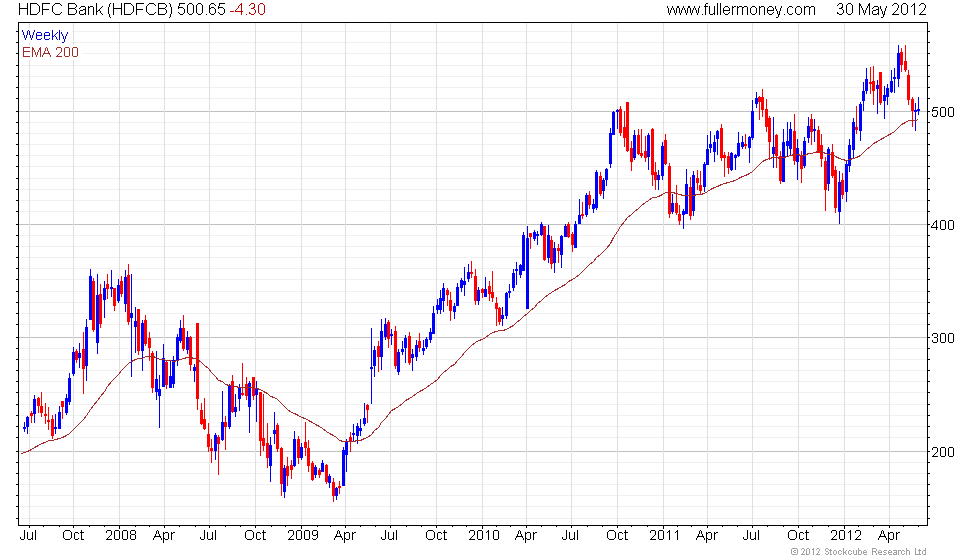Click the 200 price axis label

coord(943,452)
